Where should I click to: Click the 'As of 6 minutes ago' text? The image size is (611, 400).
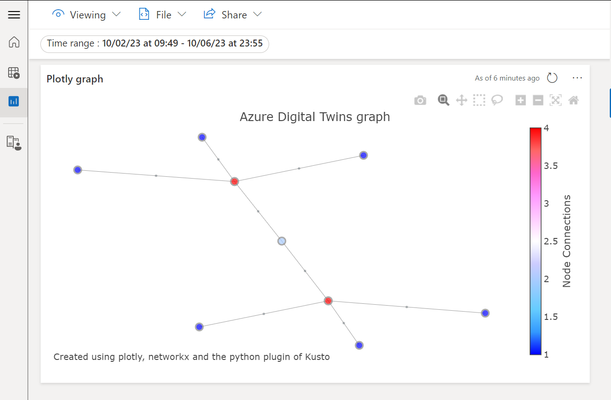click(507, 78)
